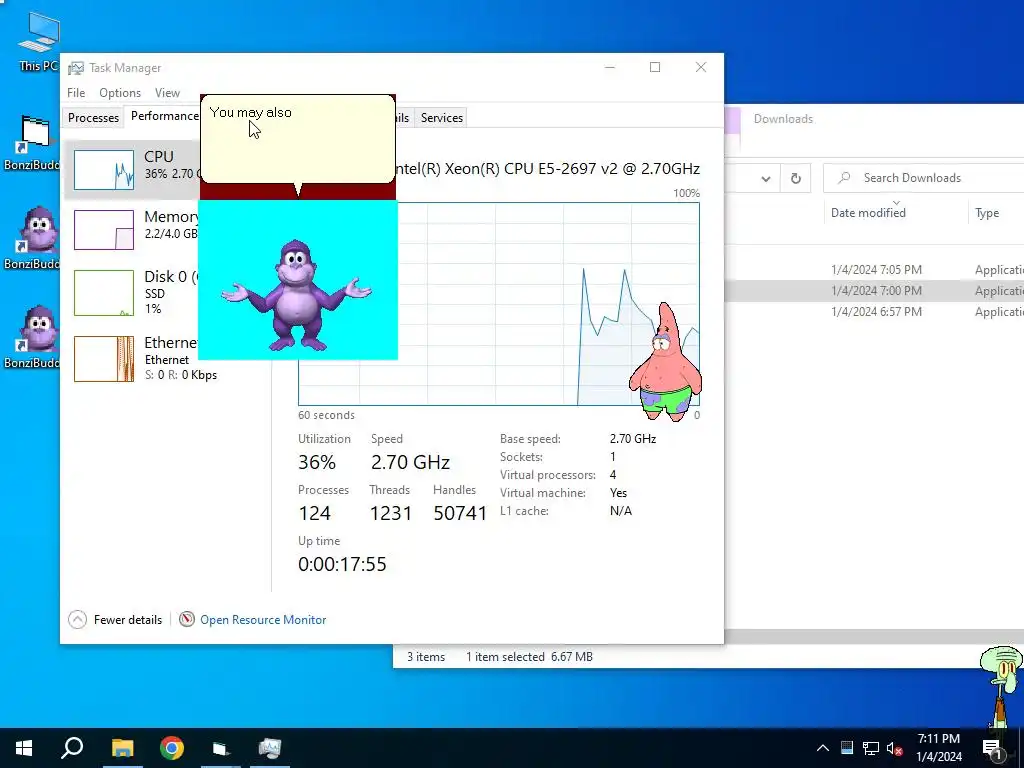
Task: Click the muted volume tray icon
Action: (x=894, y=748)
